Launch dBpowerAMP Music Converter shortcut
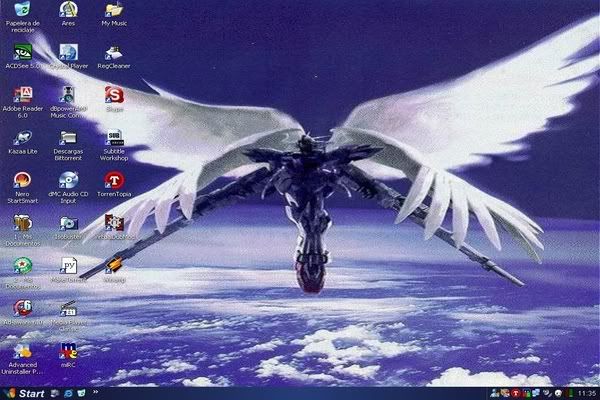Viewport: 600px width, 400px height. tap(68, 102)
